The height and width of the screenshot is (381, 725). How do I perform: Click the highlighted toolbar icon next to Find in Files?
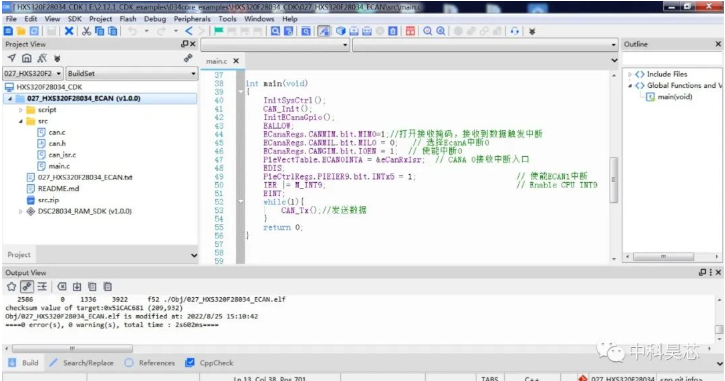(324, 31)
